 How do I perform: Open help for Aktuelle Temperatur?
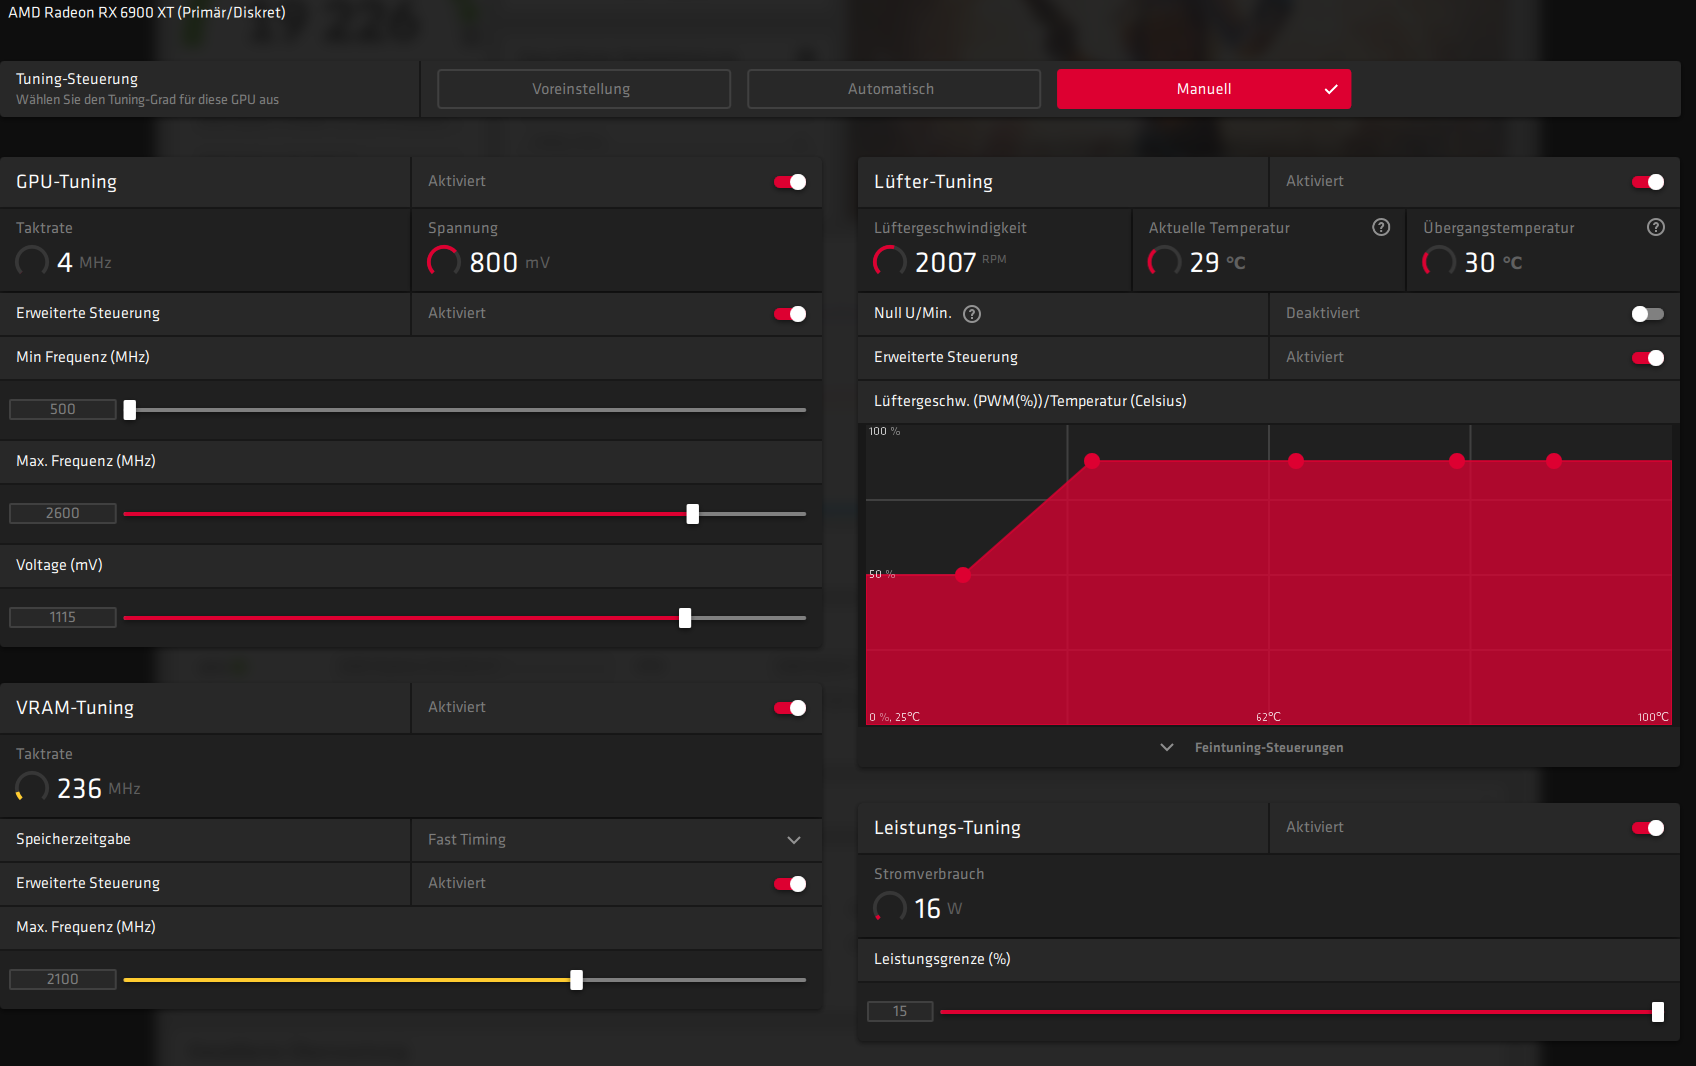(x=1381, y=227)
